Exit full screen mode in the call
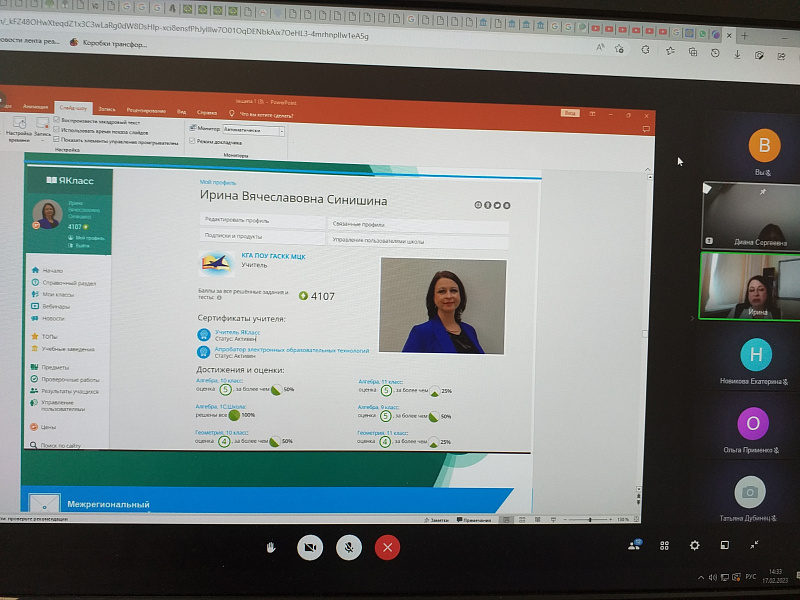This screenshot has height=600, width=800. click(x=754, y=545)
